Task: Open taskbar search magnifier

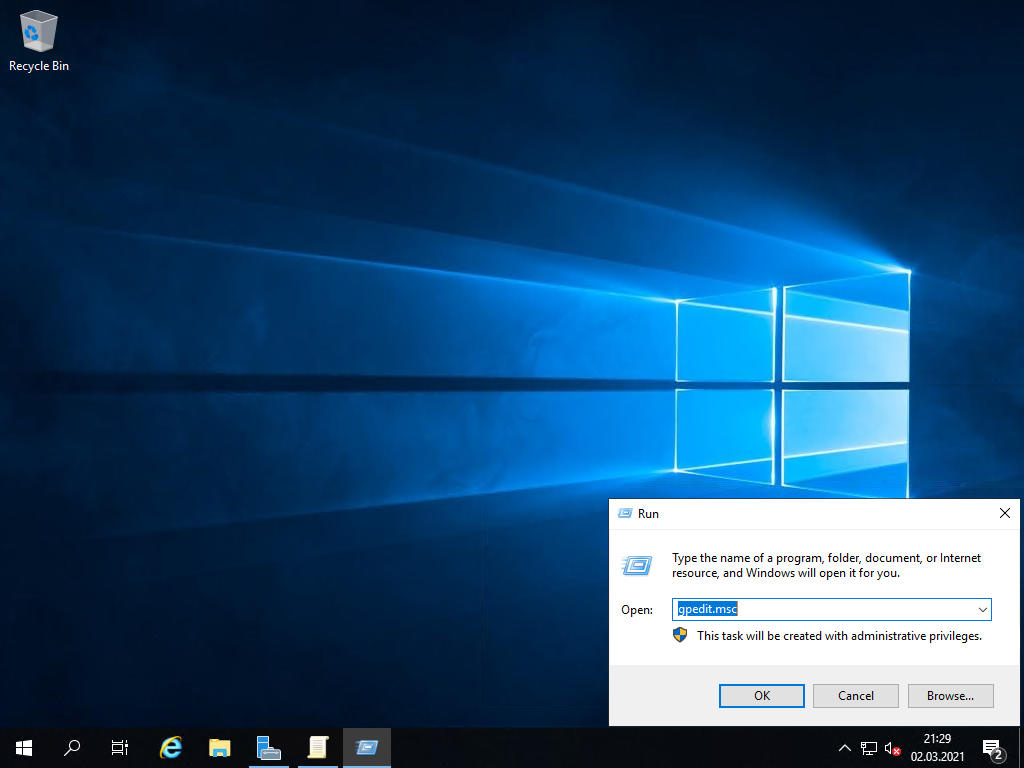Action: click(x=72, y=747)
